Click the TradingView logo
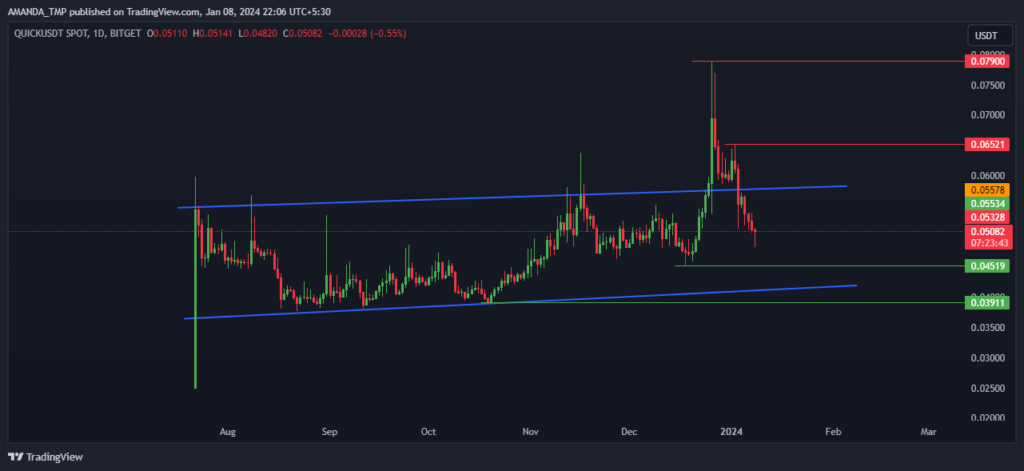The image size is (1024, 471). (x=45, y=457)
